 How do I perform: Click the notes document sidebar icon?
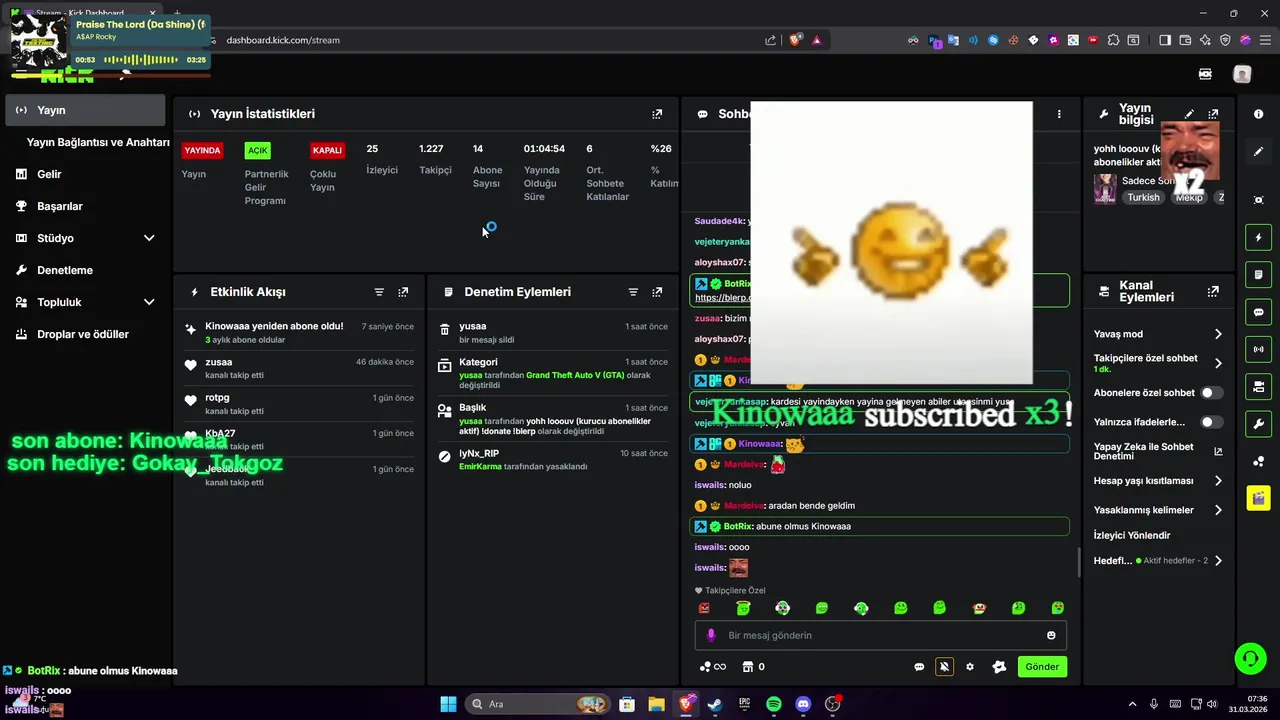[1258, 275]
